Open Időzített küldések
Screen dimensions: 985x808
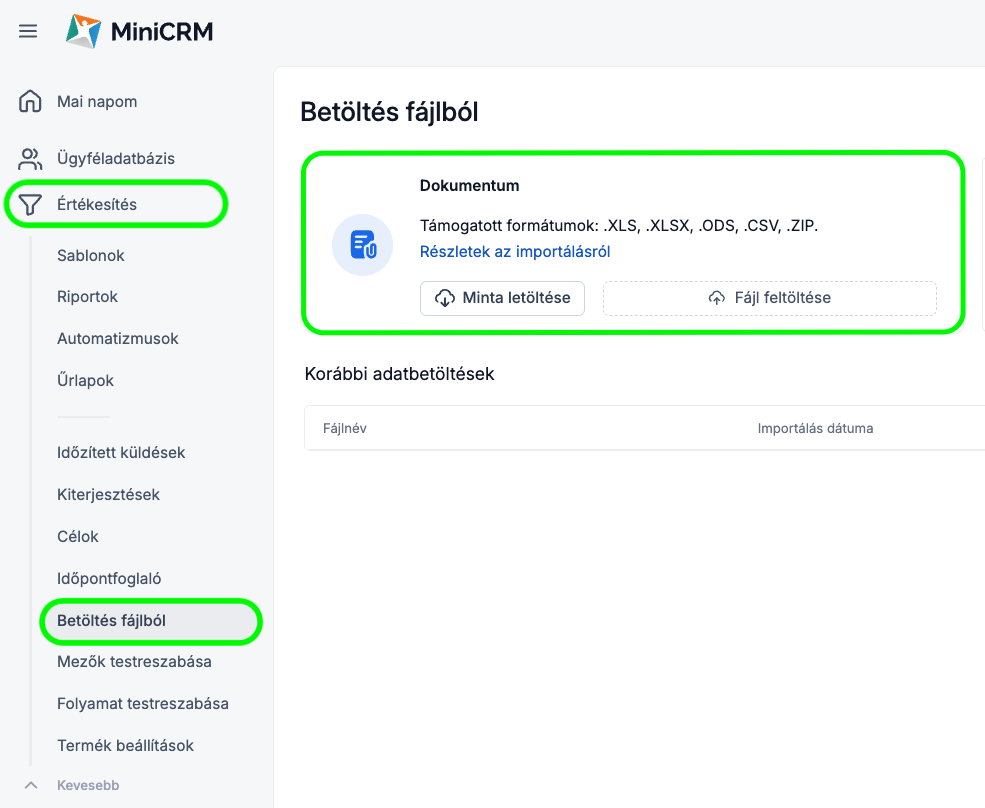[x=121, y=452]
